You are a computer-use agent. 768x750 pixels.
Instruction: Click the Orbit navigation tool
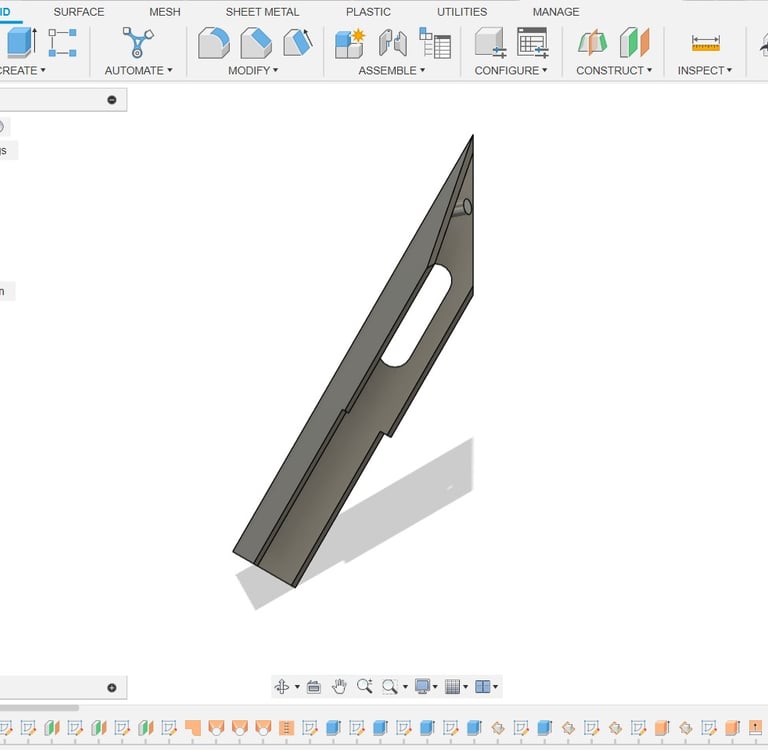(282, 686)
